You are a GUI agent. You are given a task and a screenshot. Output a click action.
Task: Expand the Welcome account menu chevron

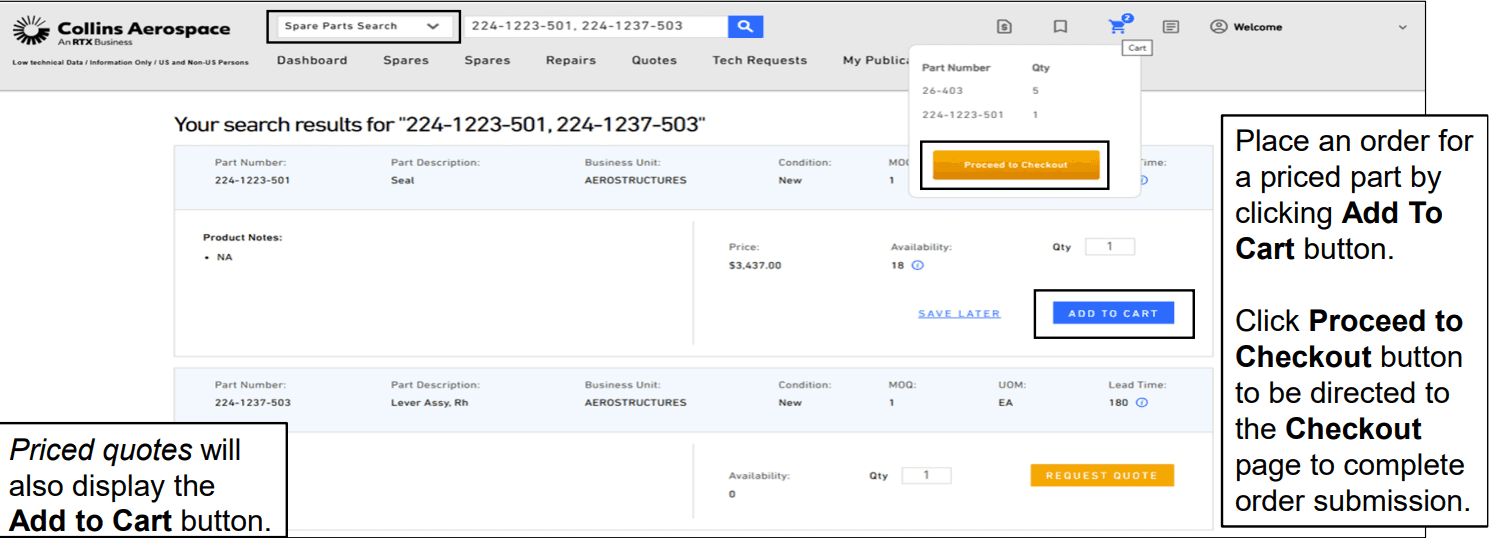pyautogui.click(x=1402, y=27)
